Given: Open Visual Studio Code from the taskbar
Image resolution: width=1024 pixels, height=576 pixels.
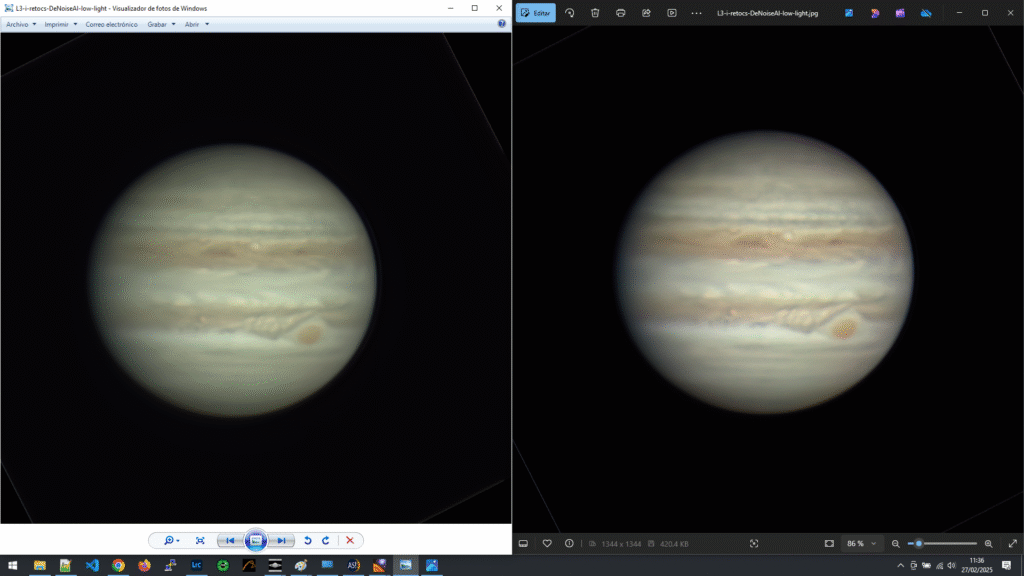Looking at the screenshot, I should click(x=92, y=566).
